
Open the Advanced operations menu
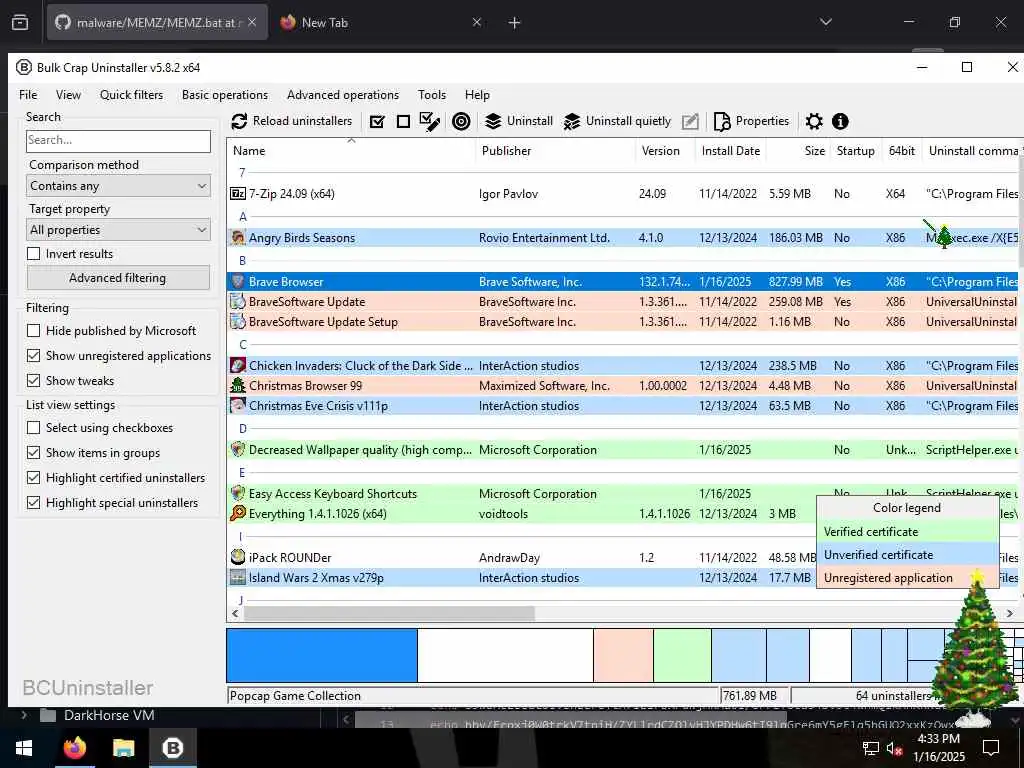(x=343, y=95)
